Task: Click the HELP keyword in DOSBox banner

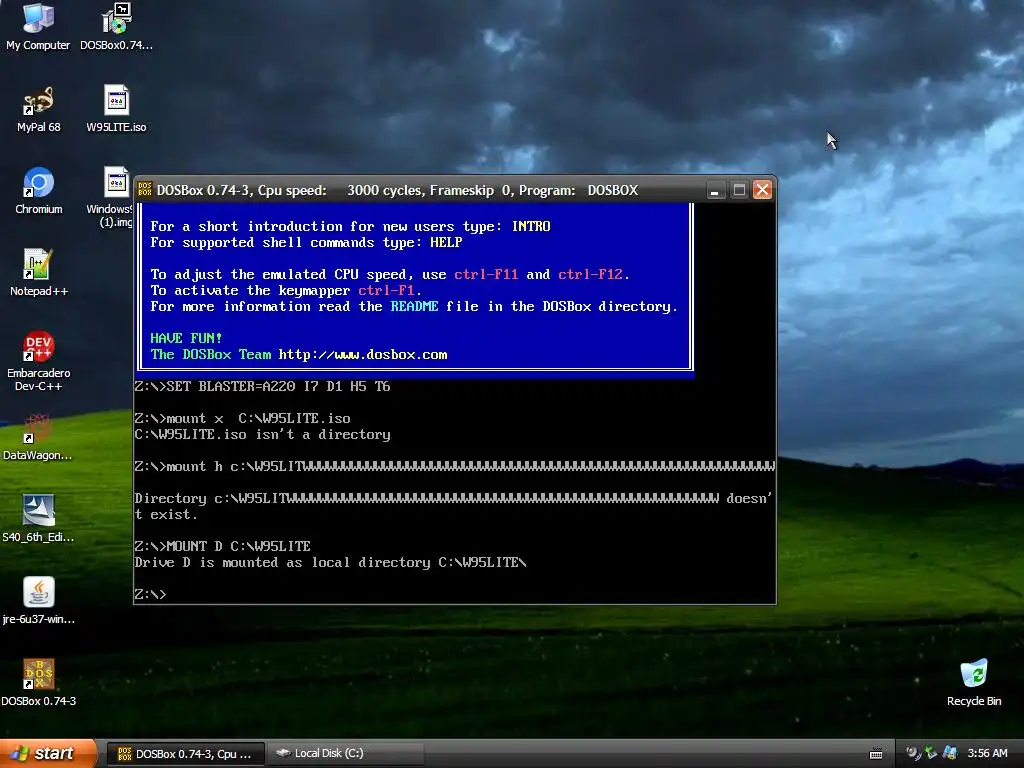Action: 446,242
